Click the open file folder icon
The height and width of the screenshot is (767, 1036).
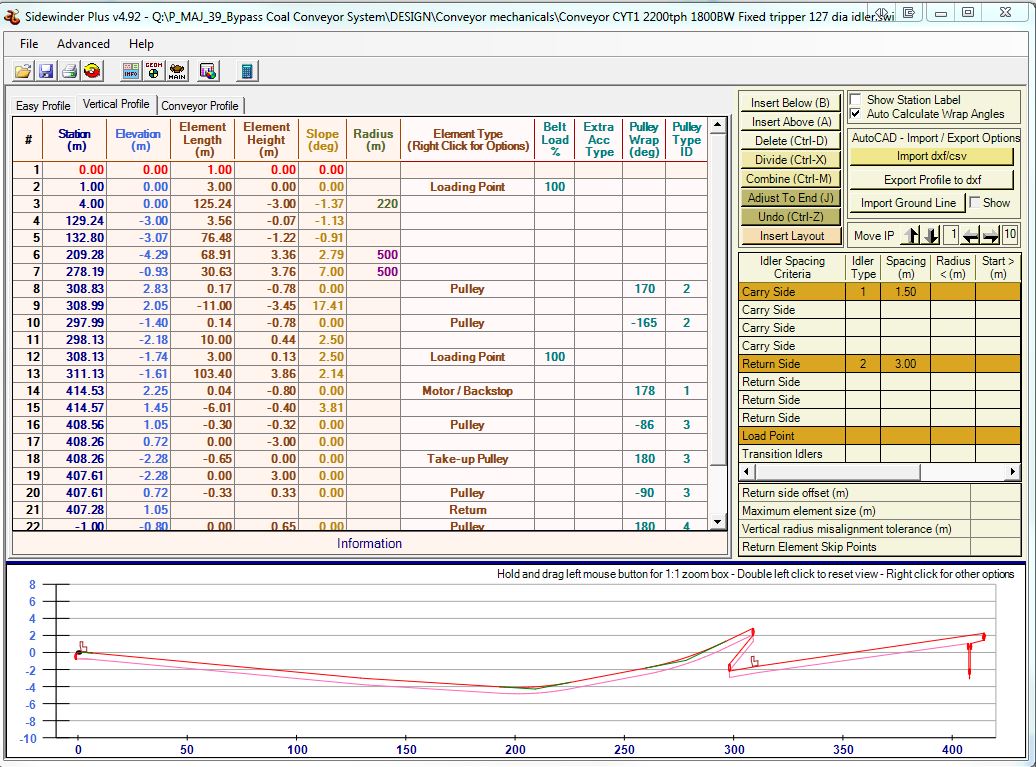pyautogui.click(x=23, y=71)
